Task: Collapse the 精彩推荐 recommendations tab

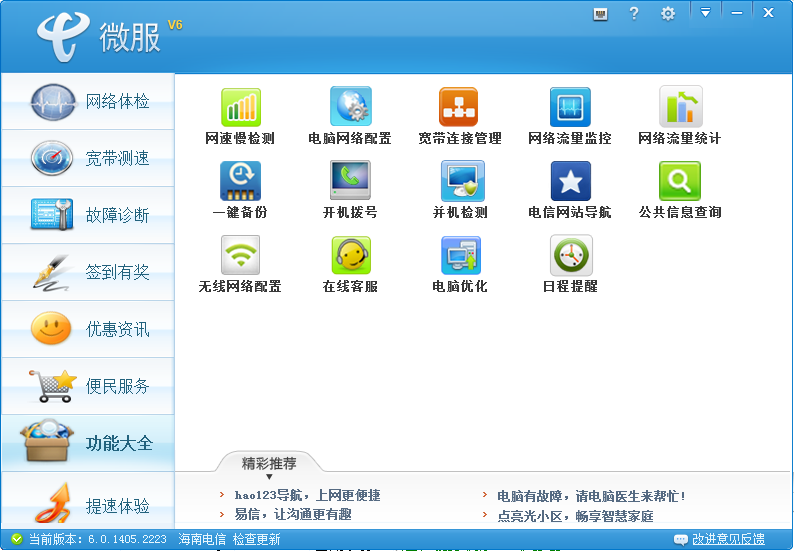Action: pyautogui.click(x=269, y=465)
